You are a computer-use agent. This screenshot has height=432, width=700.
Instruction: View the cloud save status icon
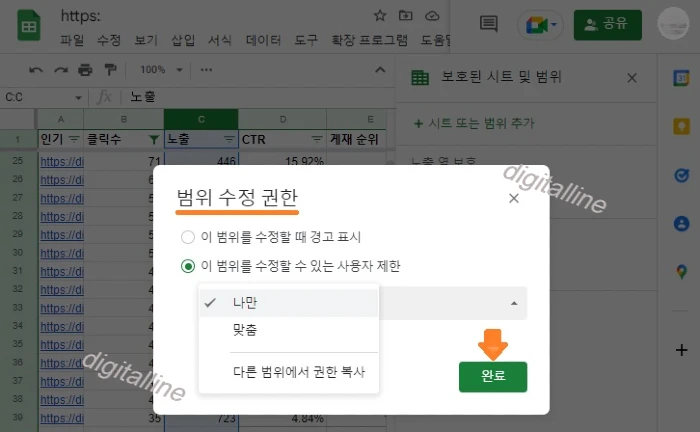tap(432, 16)
